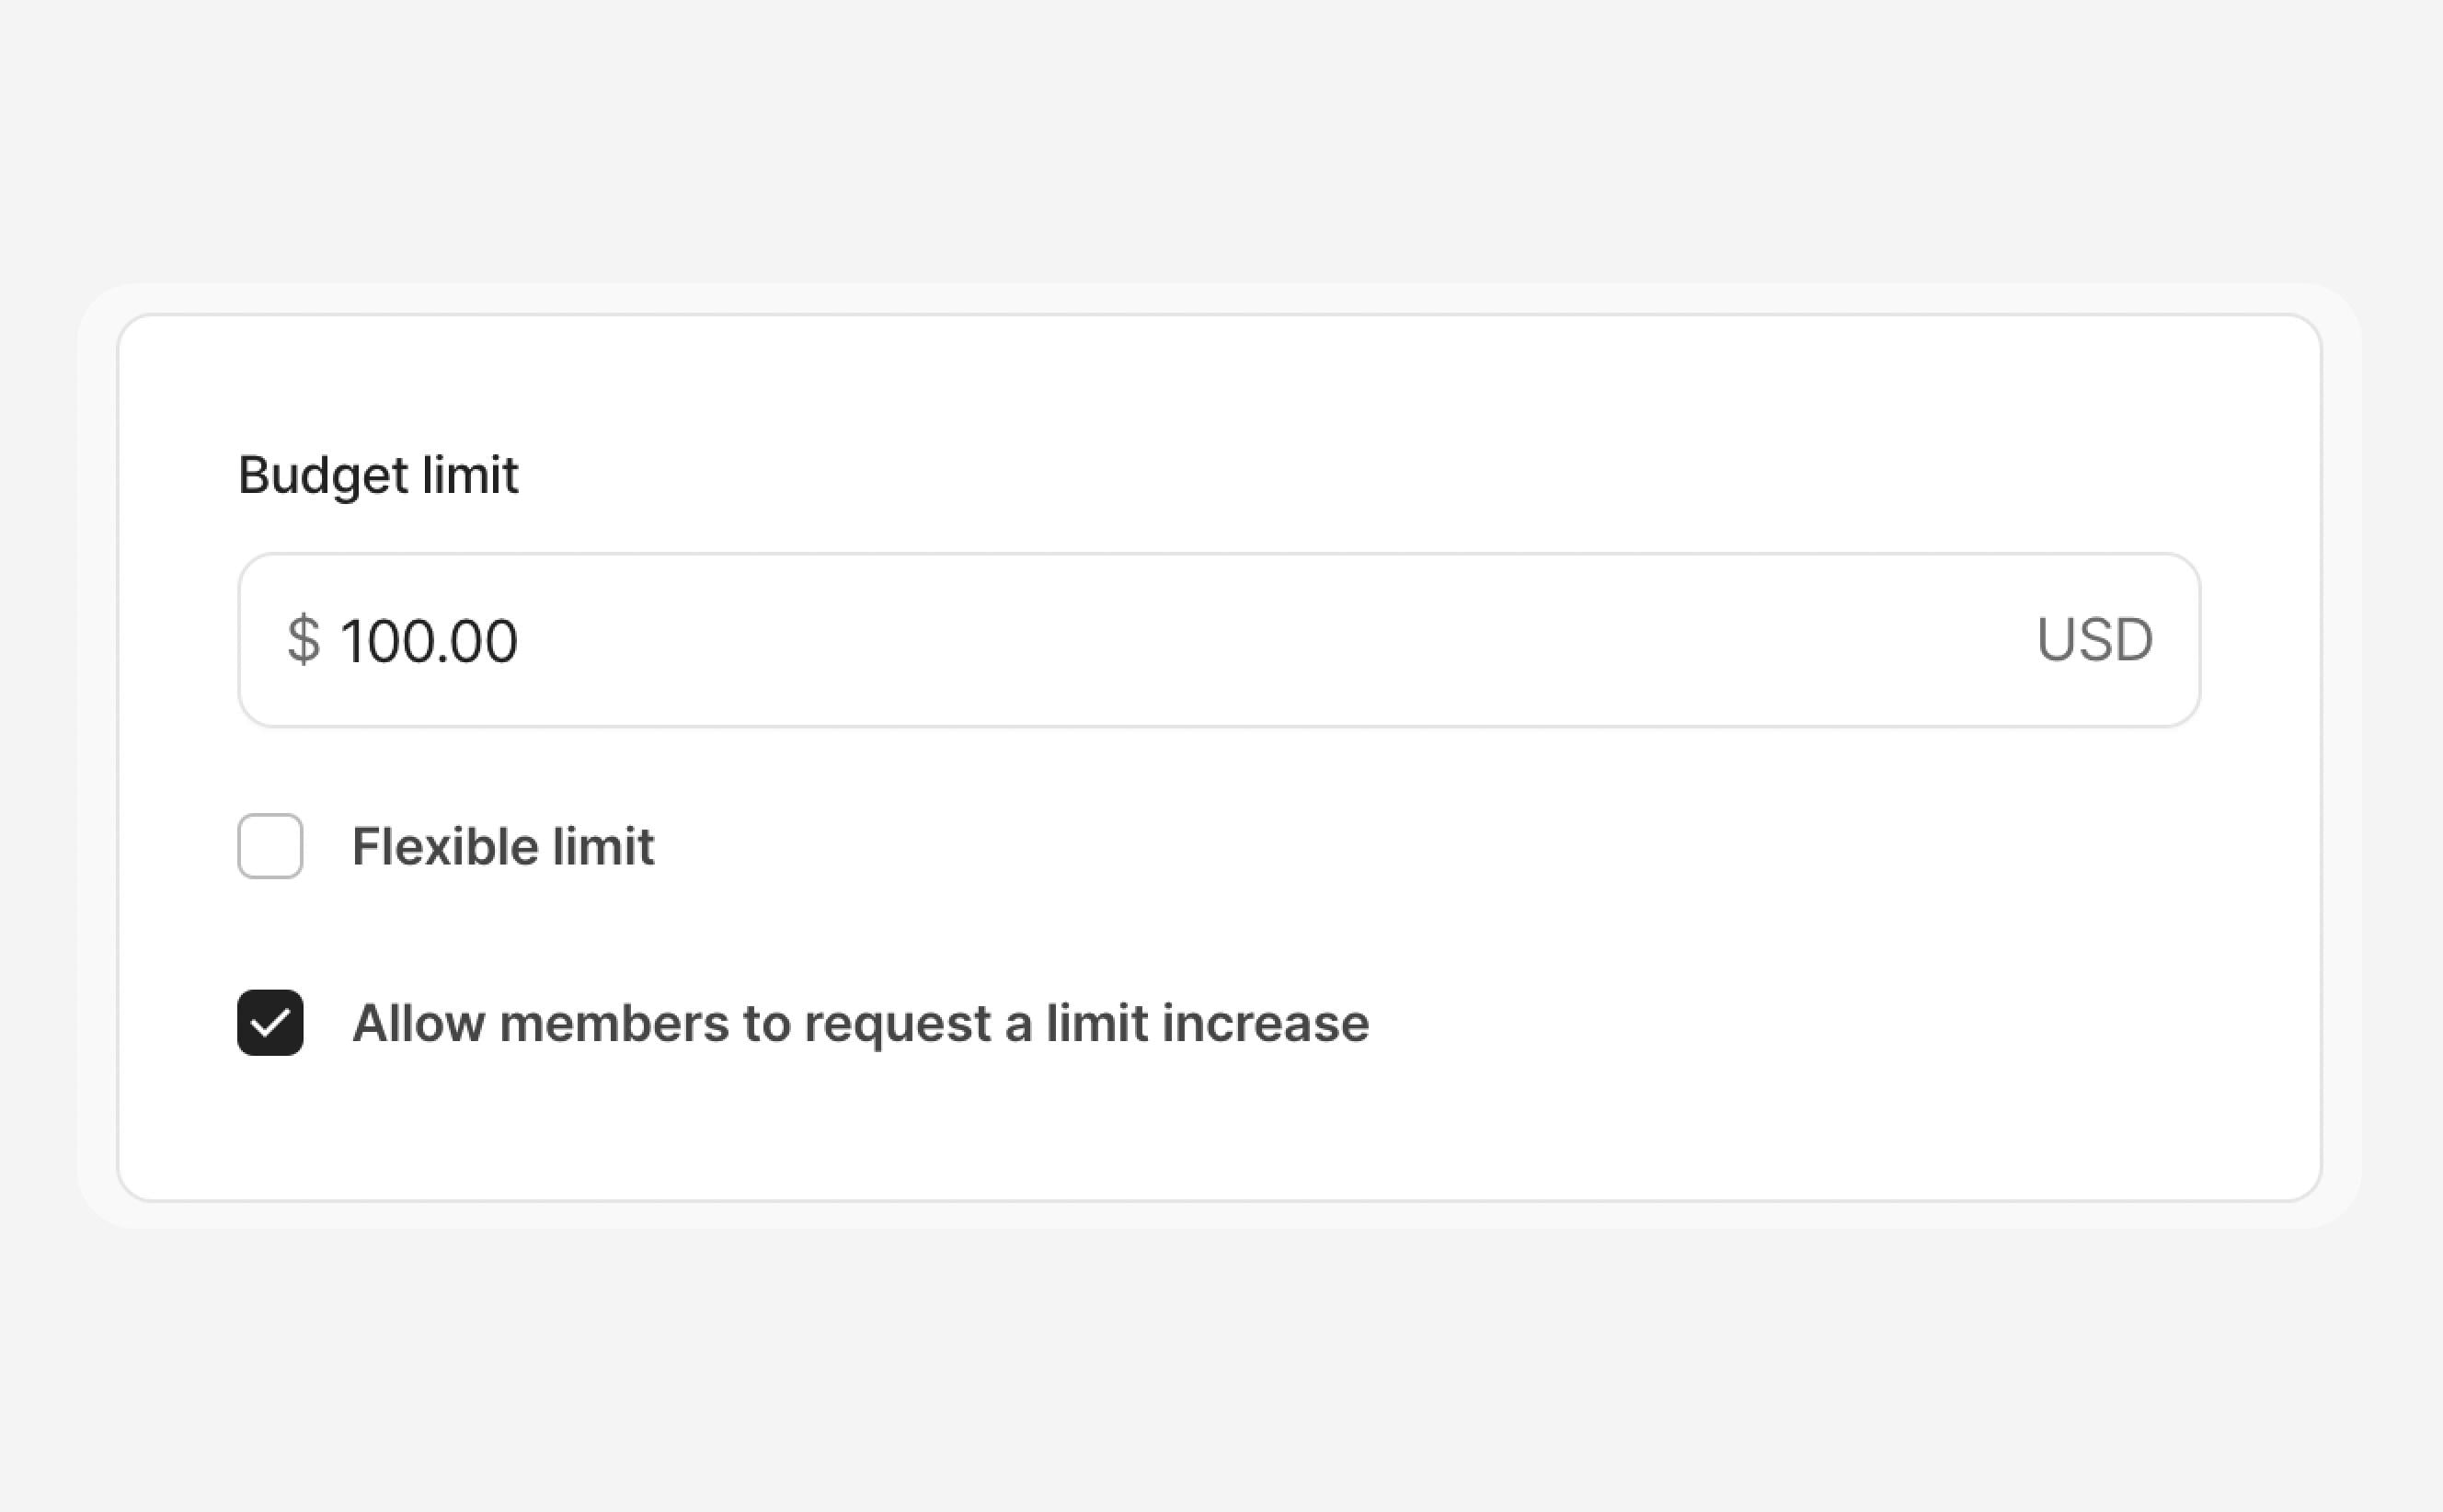Select the 100.00 amount value

(430, 639)
